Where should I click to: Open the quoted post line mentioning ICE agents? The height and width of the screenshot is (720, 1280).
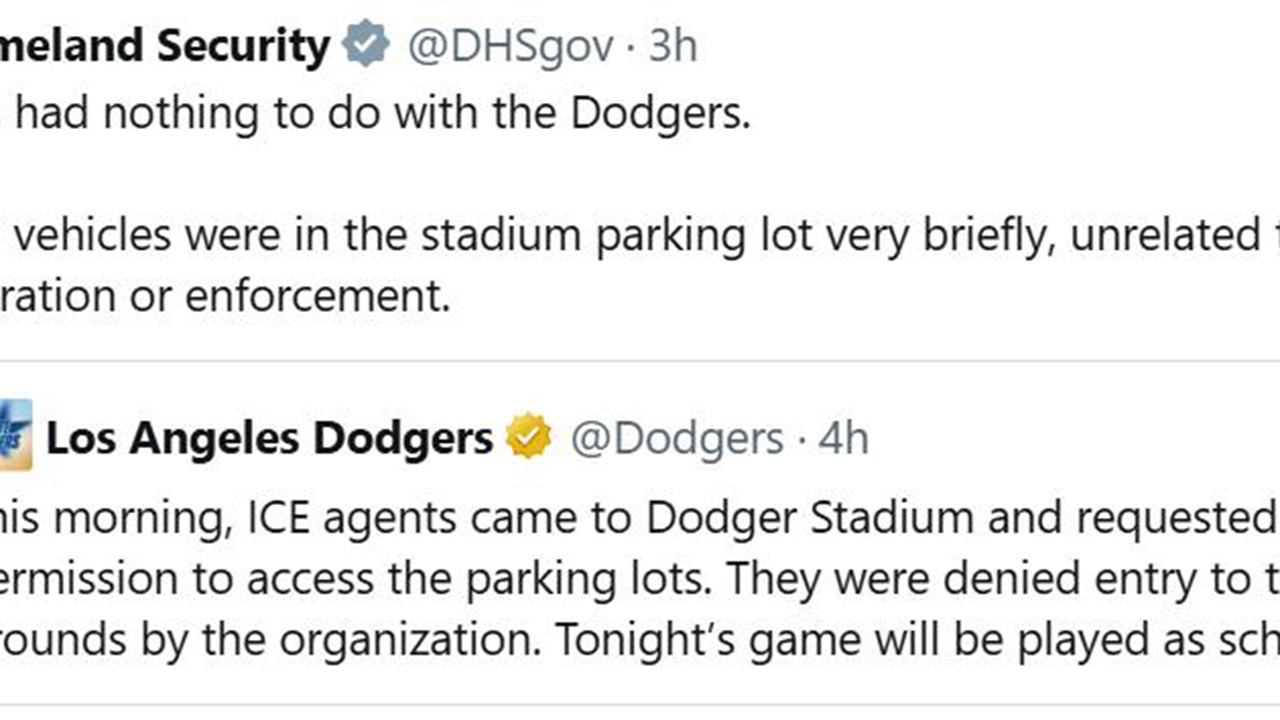click(640, 517)
